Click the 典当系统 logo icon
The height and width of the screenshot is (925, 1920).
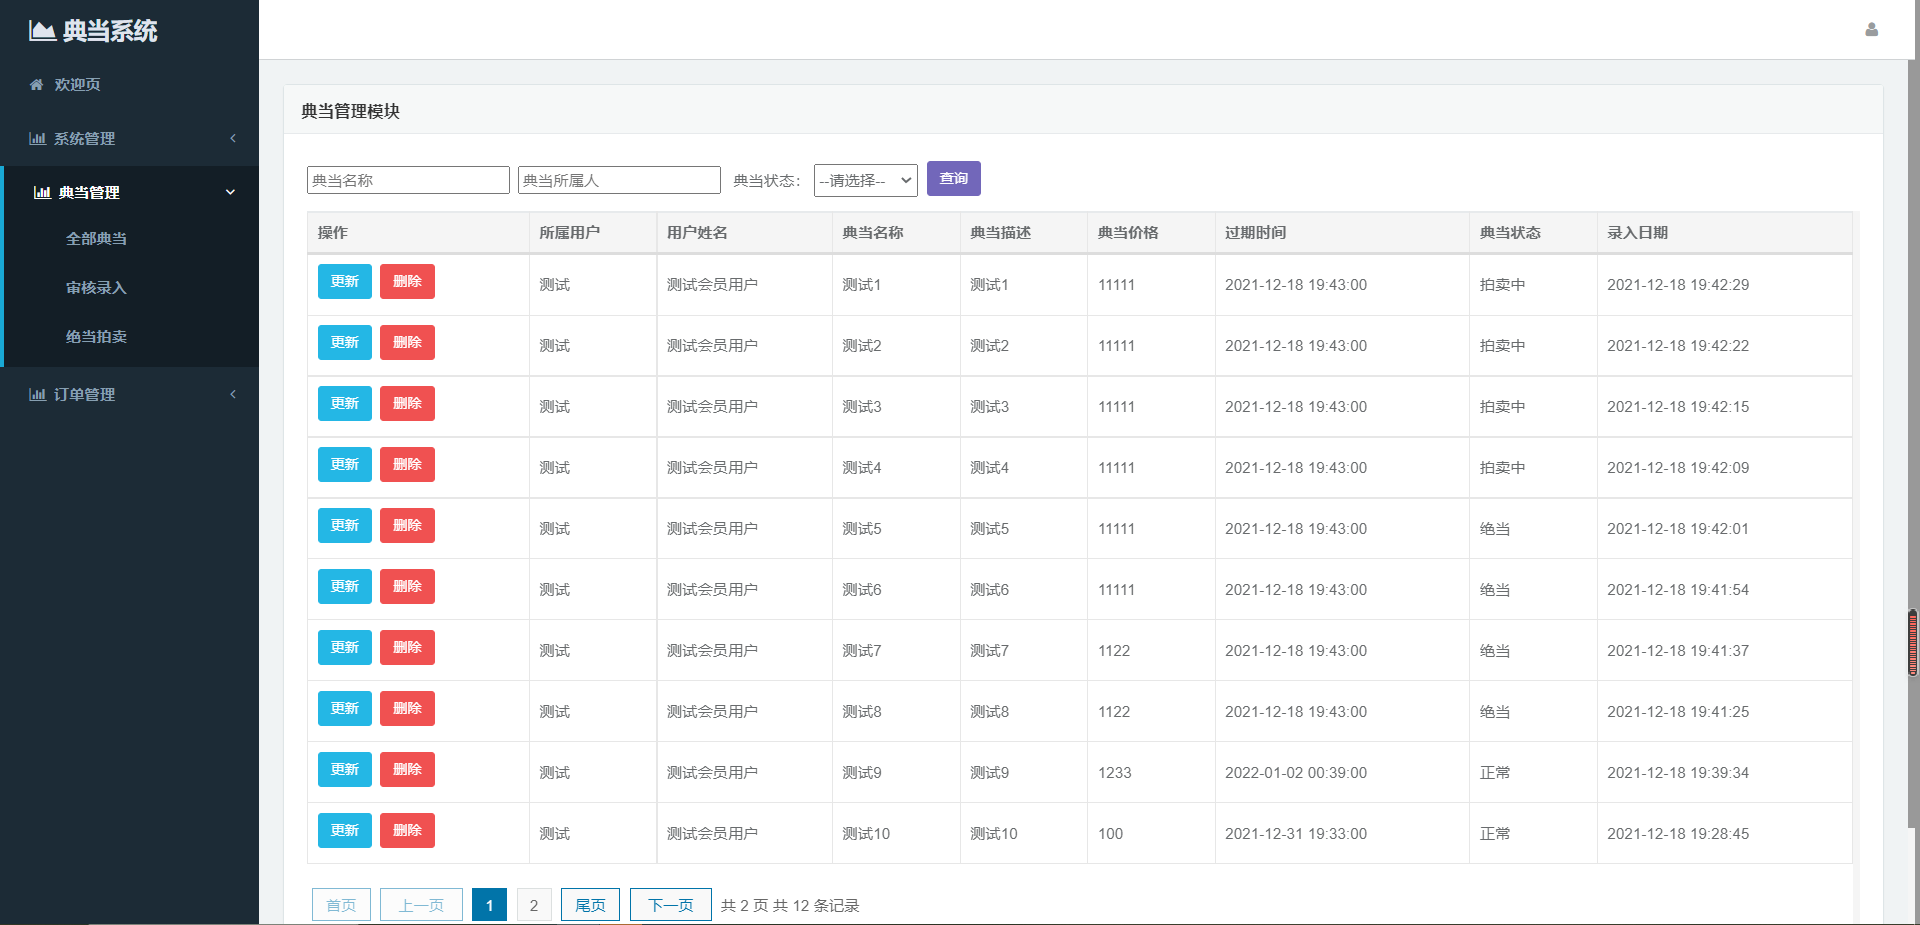pyautogui.click(x=42, y=31)
